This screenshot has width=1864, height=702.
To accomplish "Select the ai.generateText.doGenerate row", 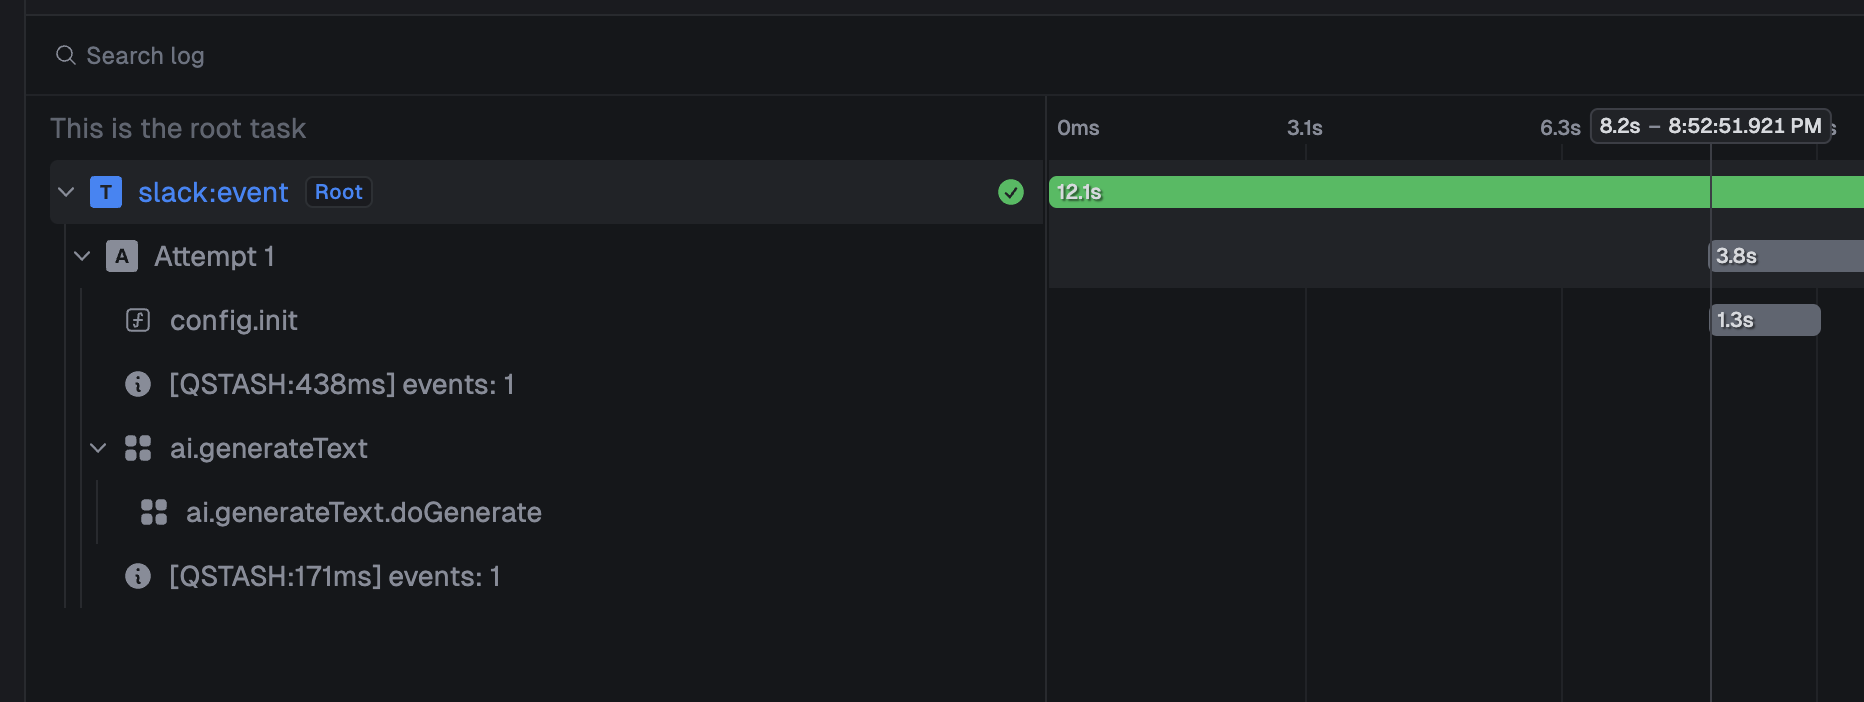I will point(546,512).
